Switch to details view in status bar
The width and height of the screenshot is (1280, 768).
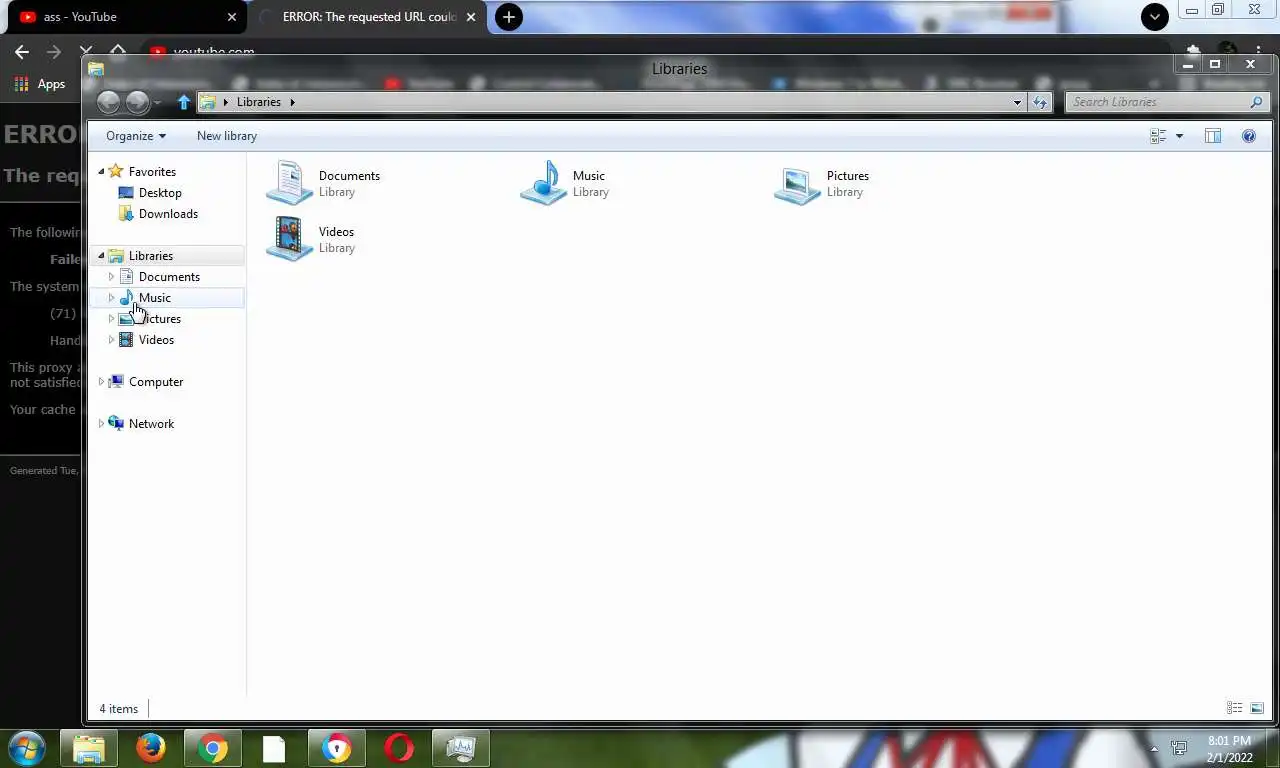pos(1235,708)
